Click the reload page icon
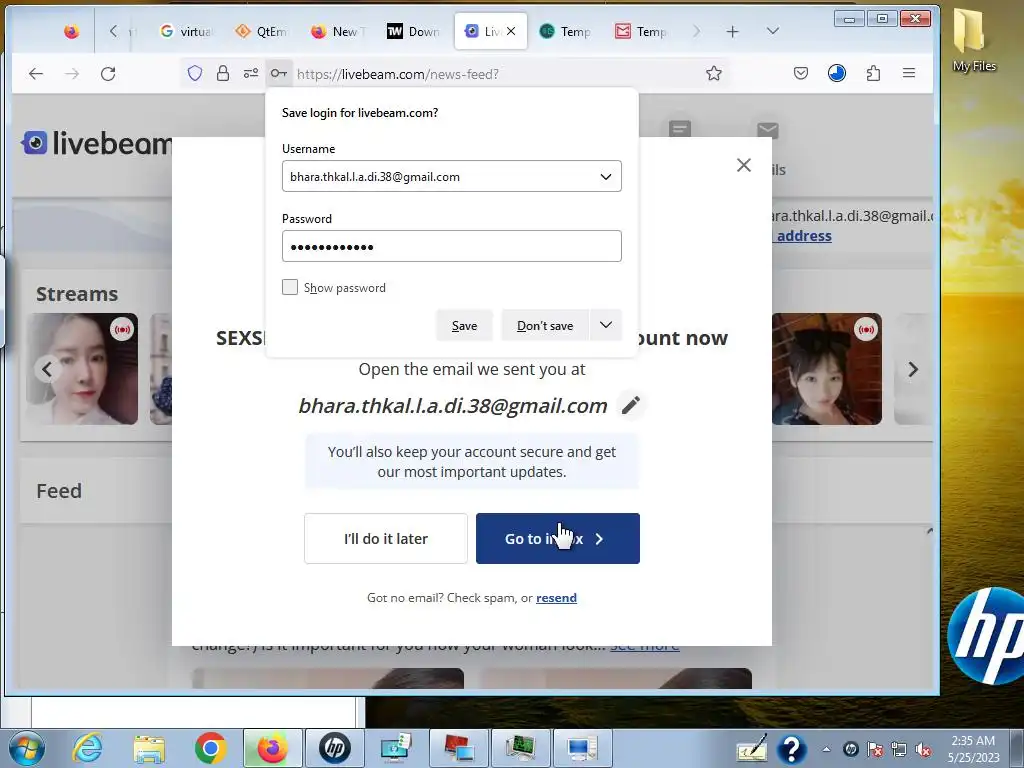Viewport: 1024px width, 768px height. pyautogui.click(x=108, y=74)
